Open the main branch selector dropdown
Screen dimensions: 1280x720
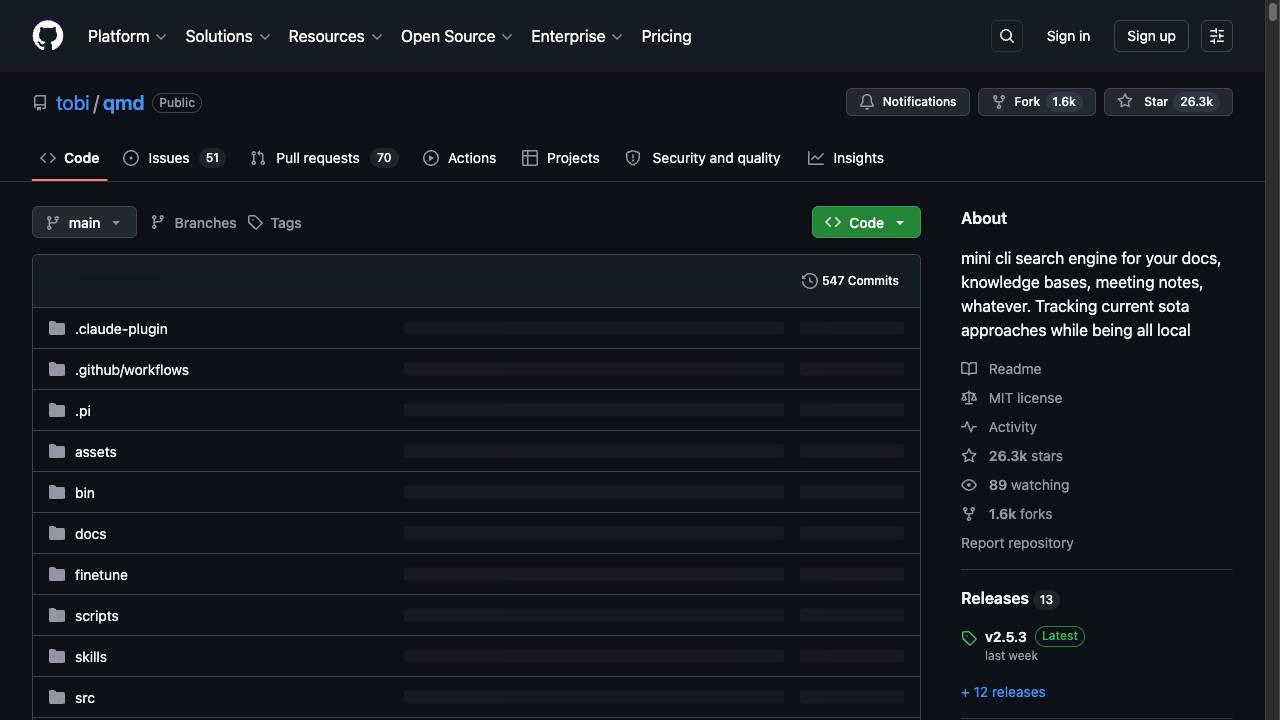[x=84, y=222]
